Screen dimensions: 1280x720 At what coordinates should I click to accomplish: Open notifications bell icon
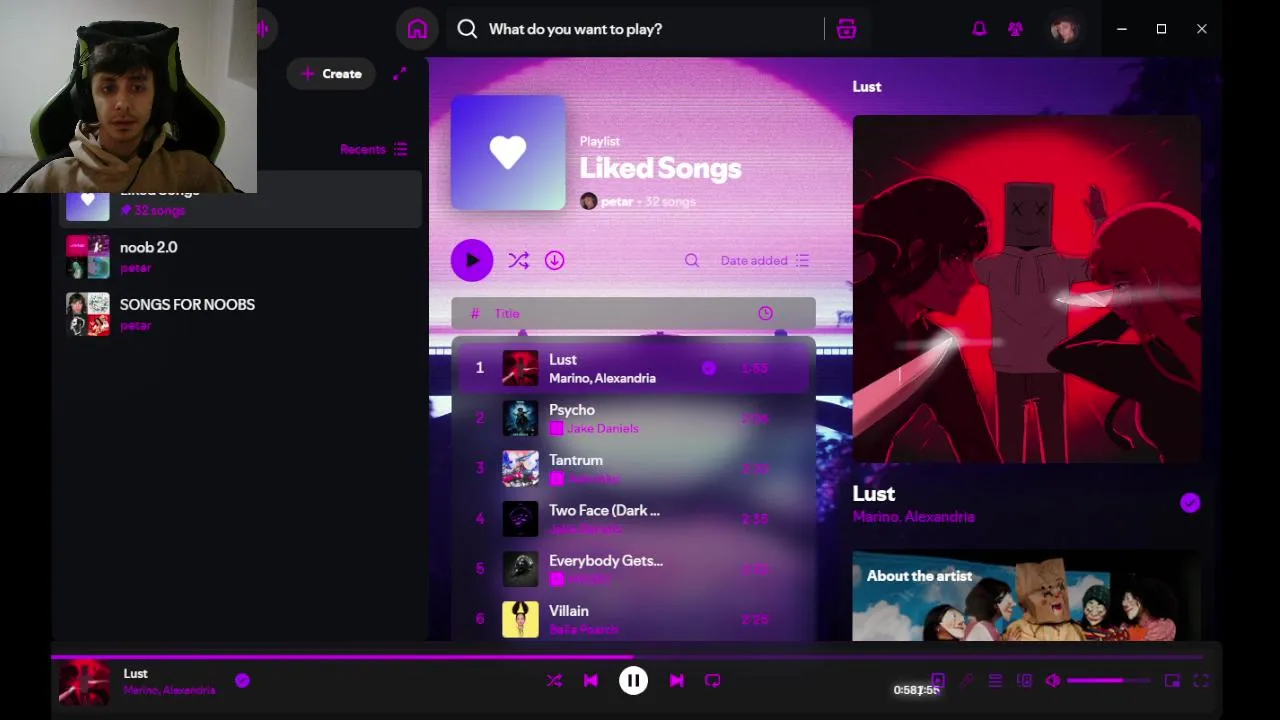pyautogui.click(x=979, y=29)
